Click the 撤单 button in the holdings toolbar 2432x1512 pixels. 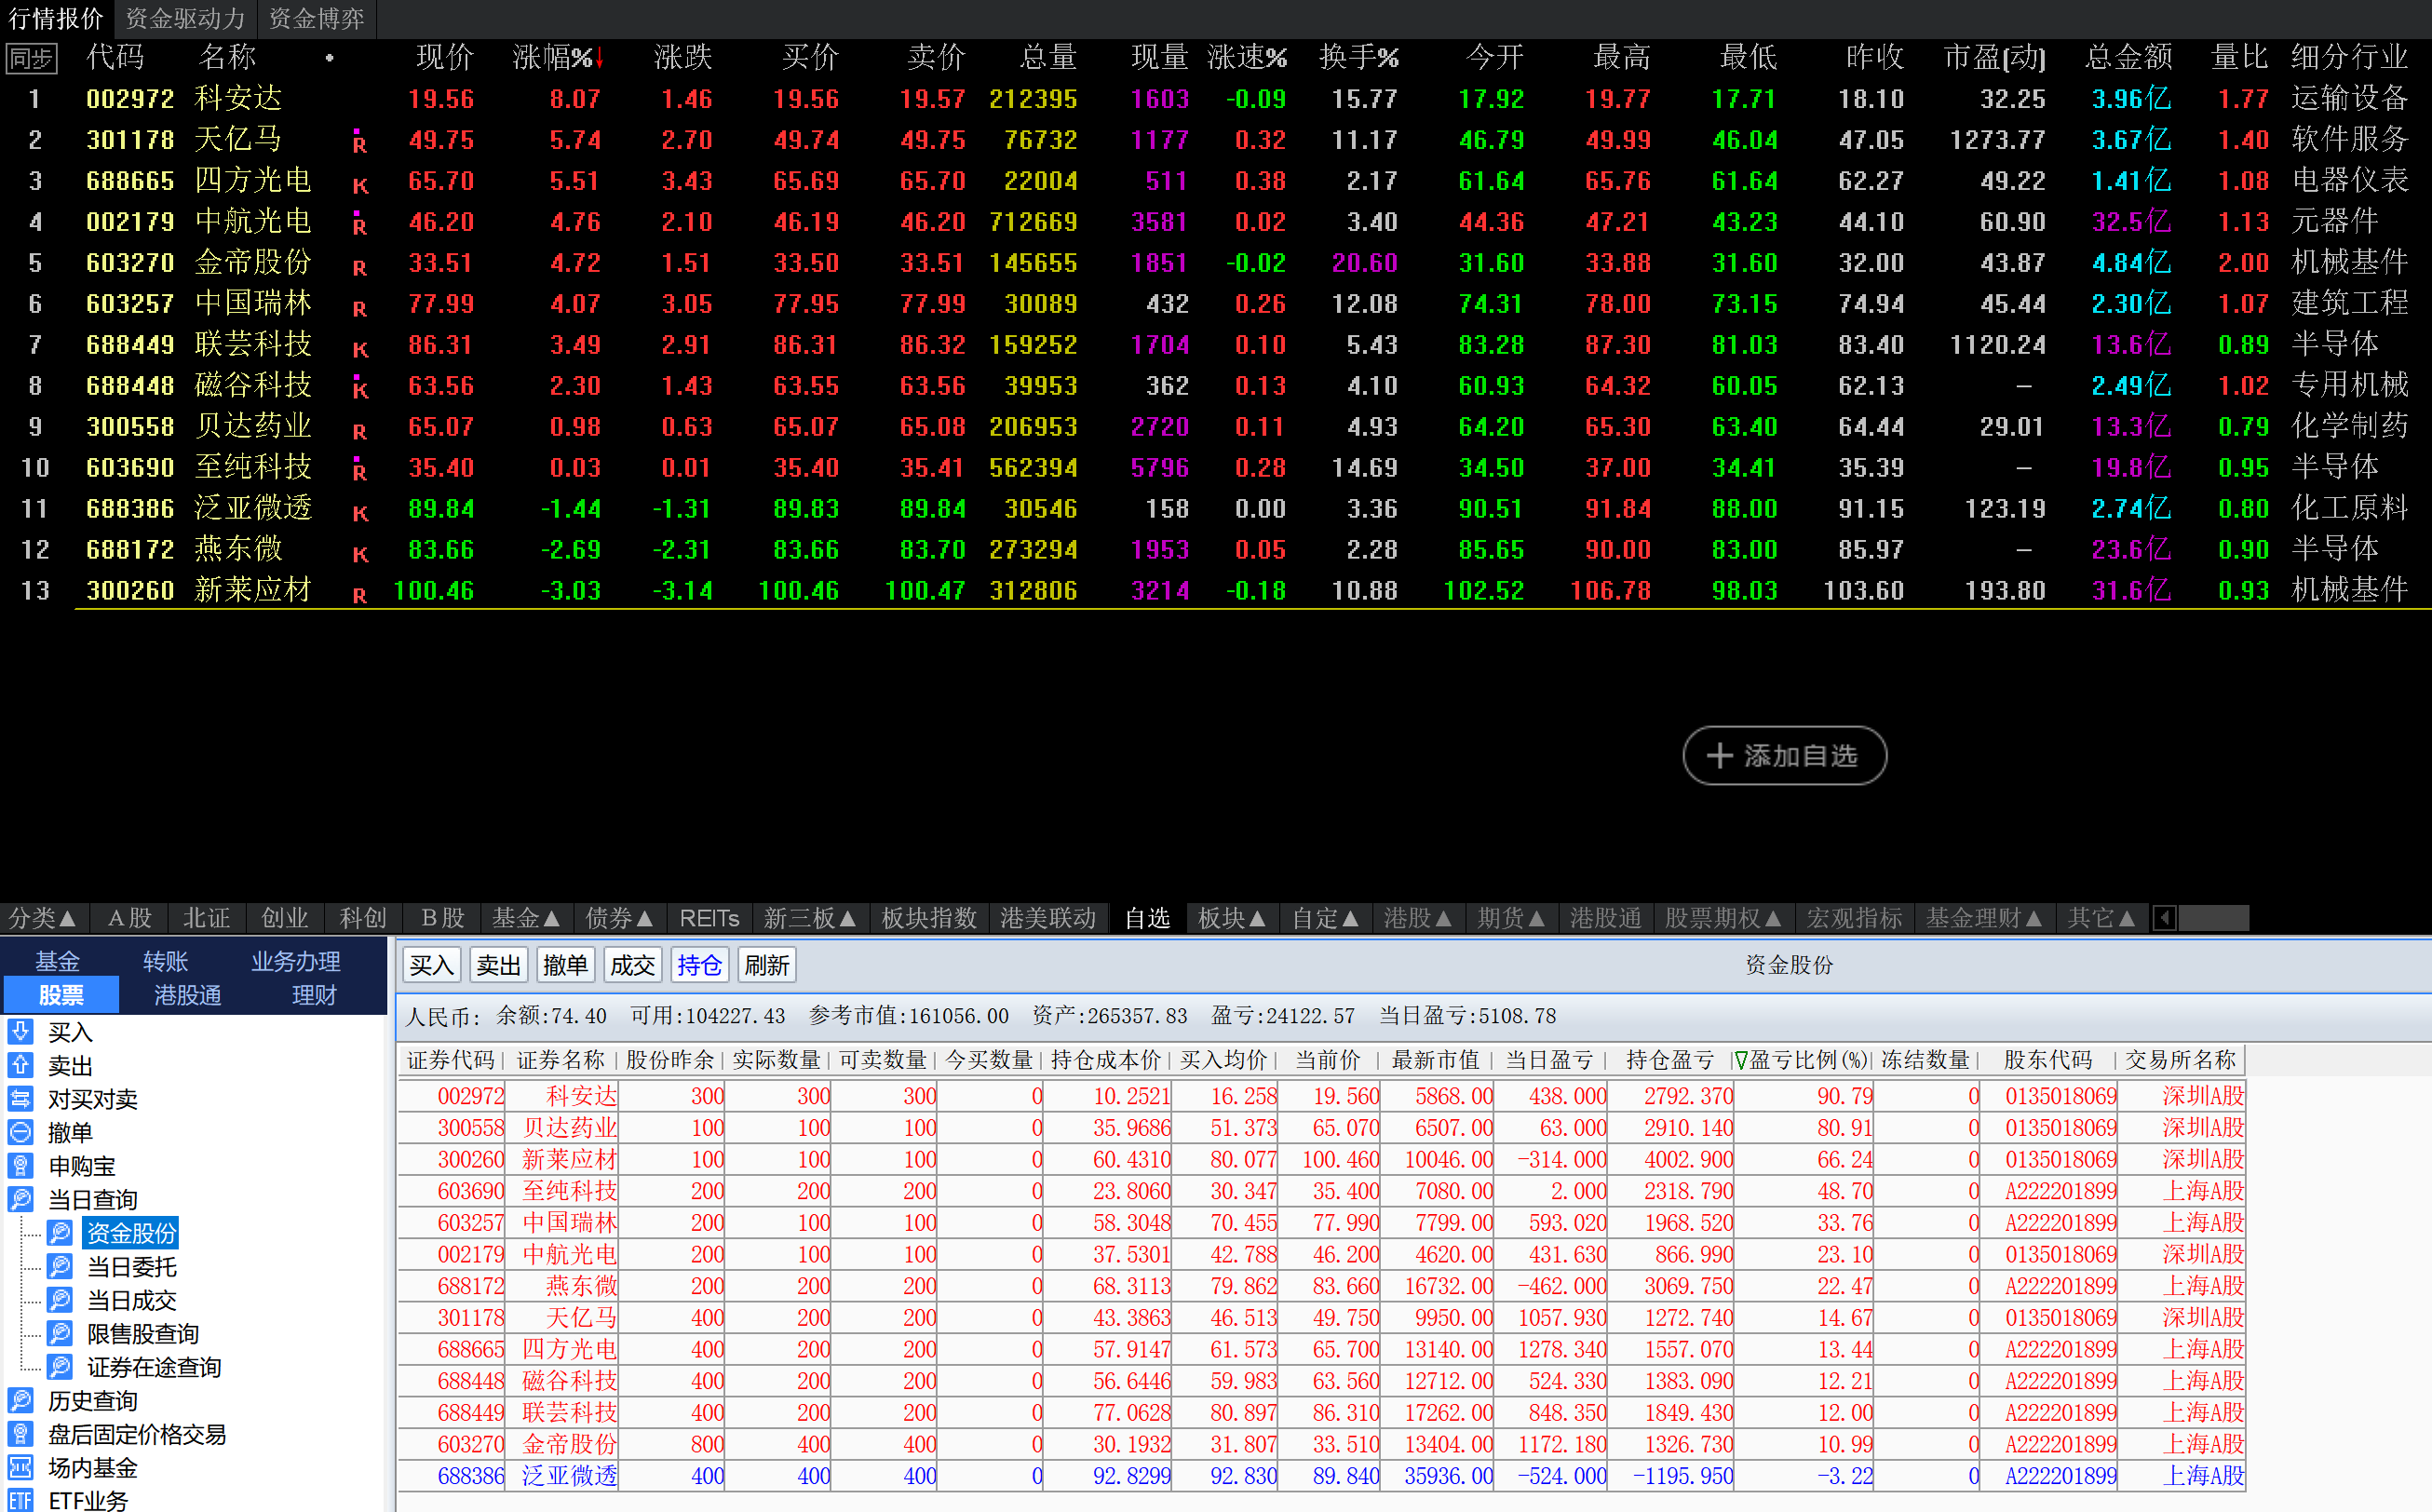566,965
